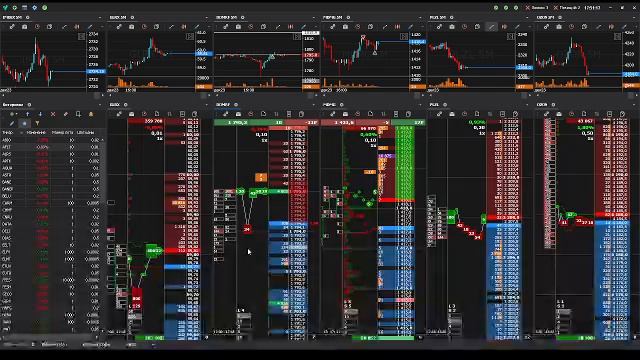This screenshot has height=360, width=640.
Task: Expand the PLZL chart panel header dropdown arrow
Action: pyautogui.click(x=527, y=18)
